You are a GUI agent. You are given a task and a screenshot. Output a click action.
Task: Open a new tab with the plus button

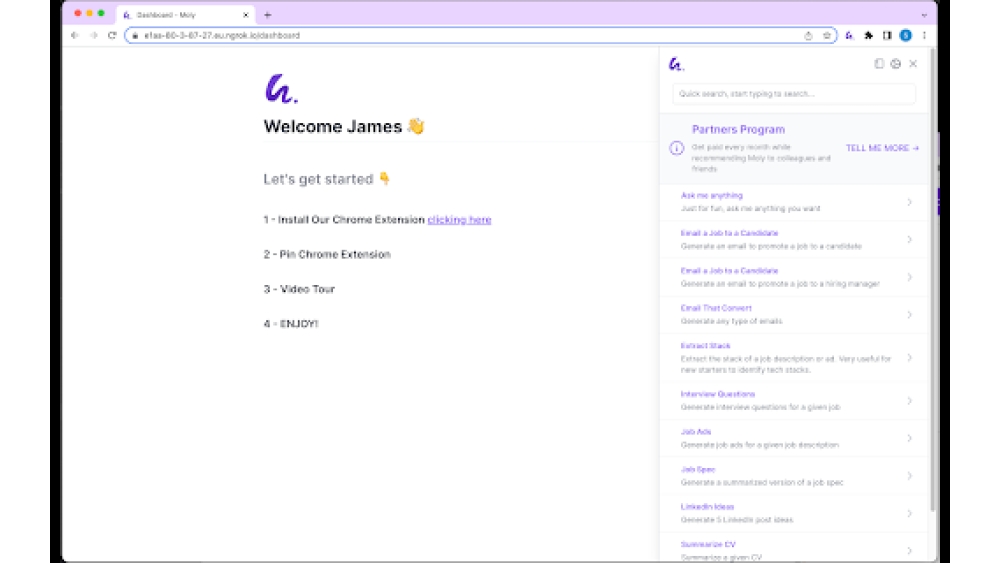click(267, 15)
